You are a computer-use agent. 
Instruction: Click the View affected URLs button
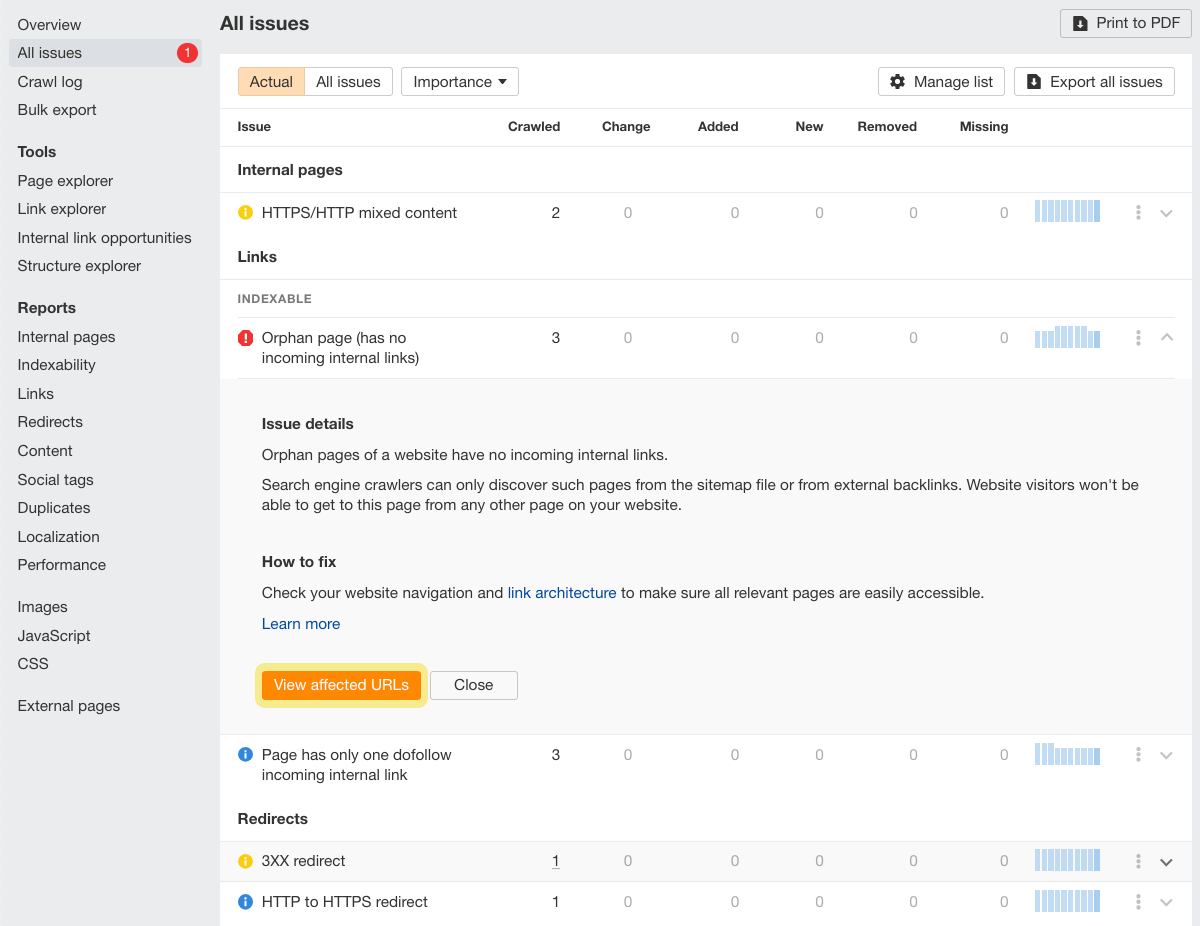[341, 685]
